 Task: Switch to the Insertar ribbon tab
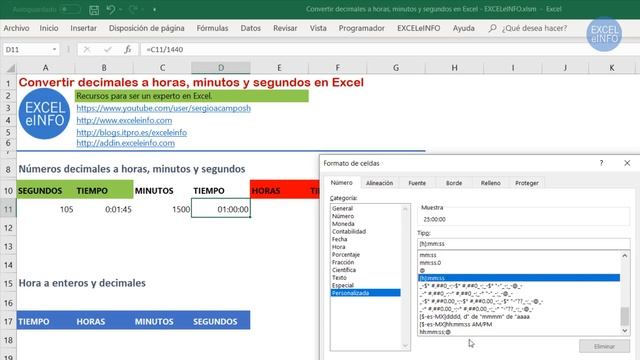[83, 28]
